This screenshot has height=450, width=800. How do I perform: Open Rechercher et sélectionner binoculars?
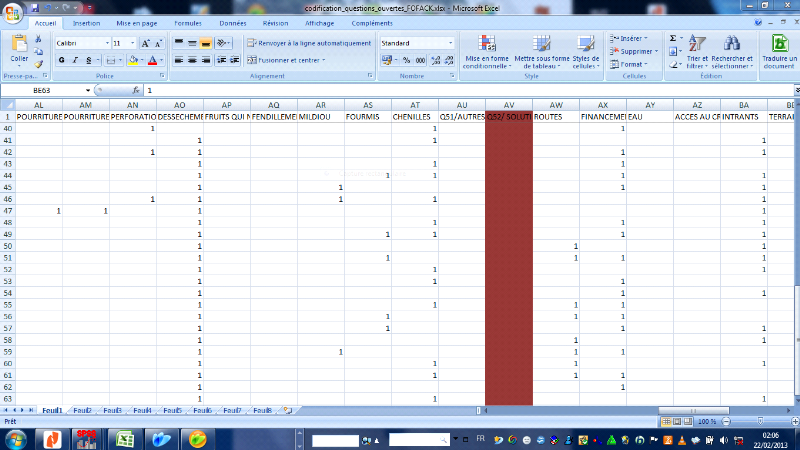point(732,52)
